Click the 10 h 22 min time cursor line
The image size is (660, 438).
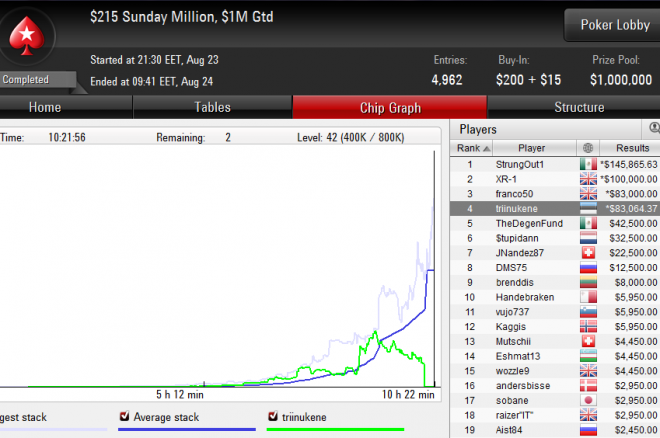point(434,268)
